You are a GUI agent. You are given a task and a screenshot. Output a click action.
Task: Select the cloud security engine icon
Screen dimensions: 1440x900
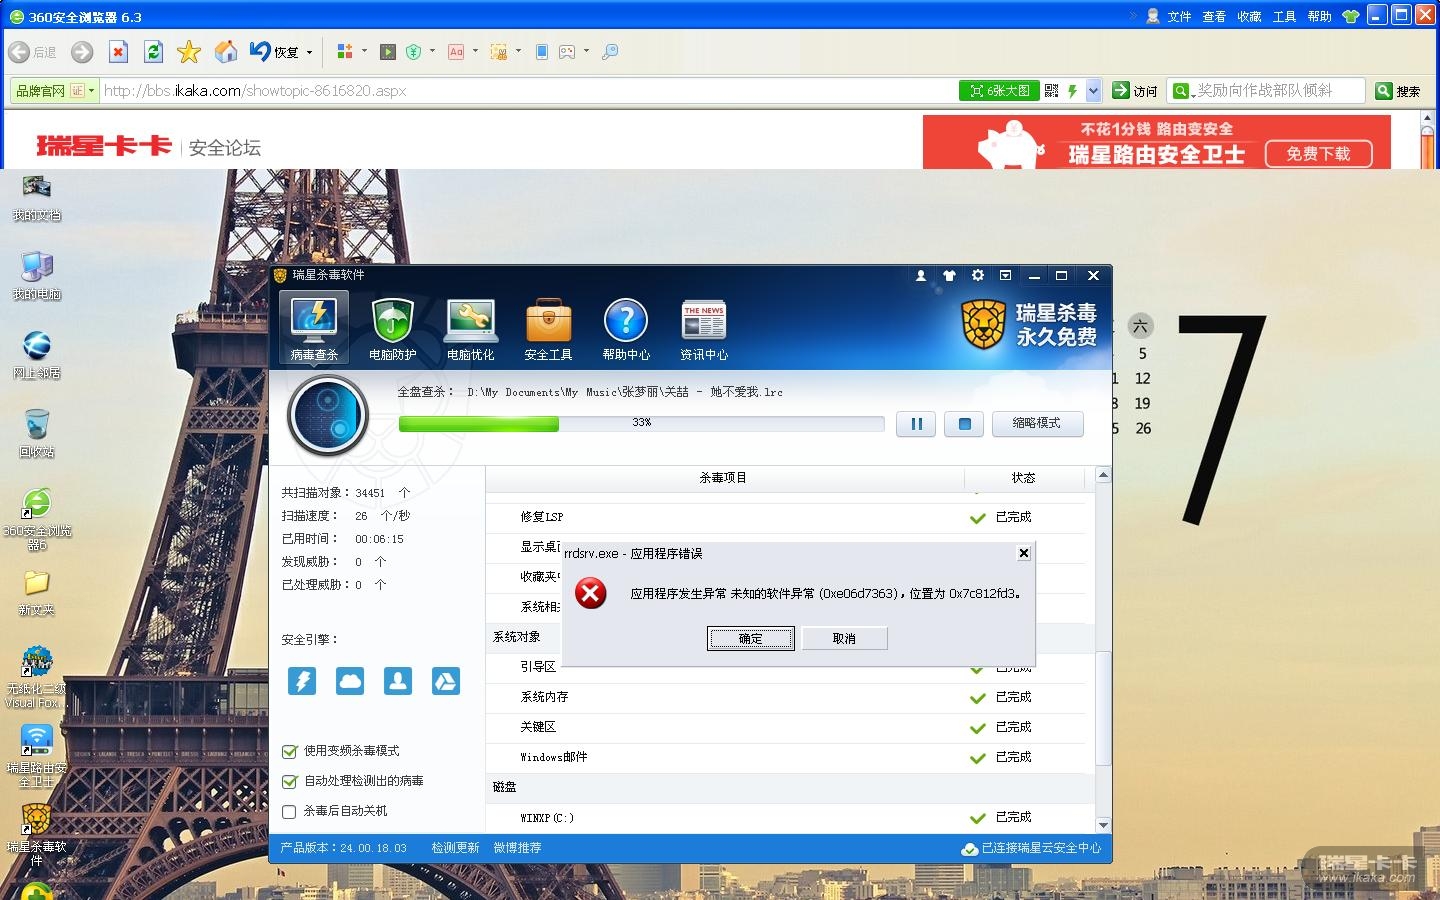coord(350,681)
